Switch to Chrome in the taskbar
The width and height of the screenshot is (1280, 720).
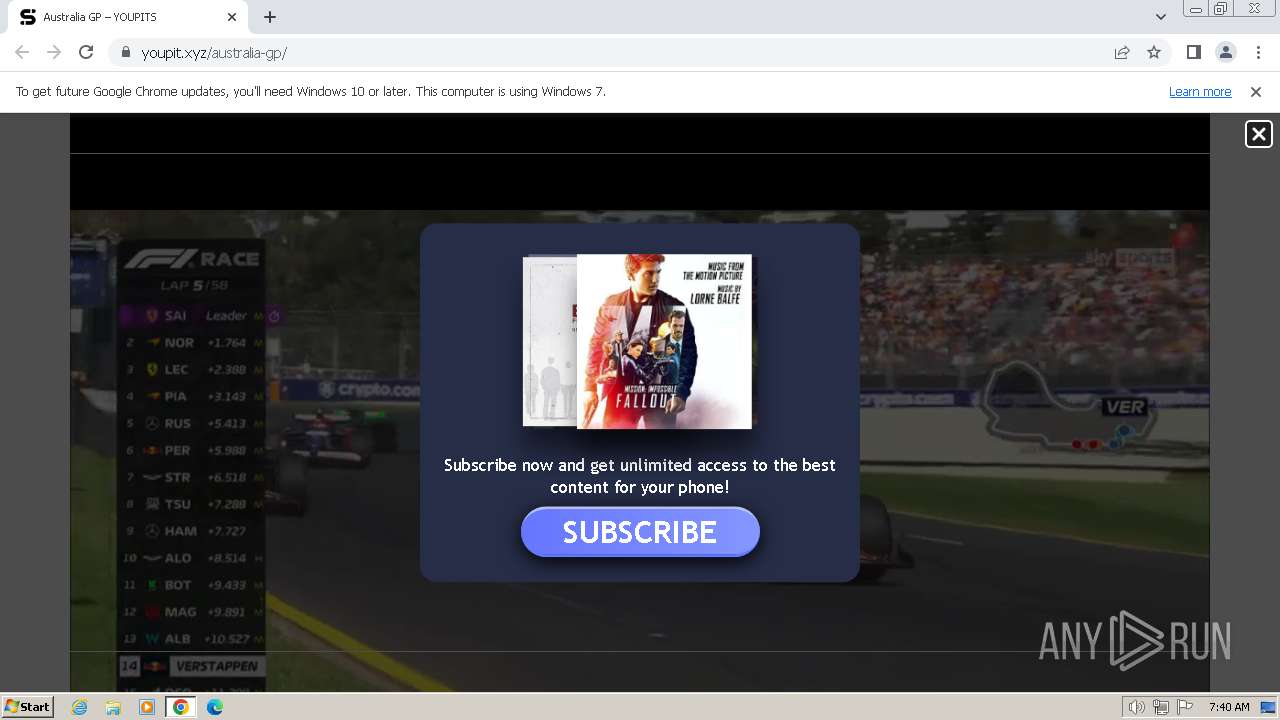[180, 707]
